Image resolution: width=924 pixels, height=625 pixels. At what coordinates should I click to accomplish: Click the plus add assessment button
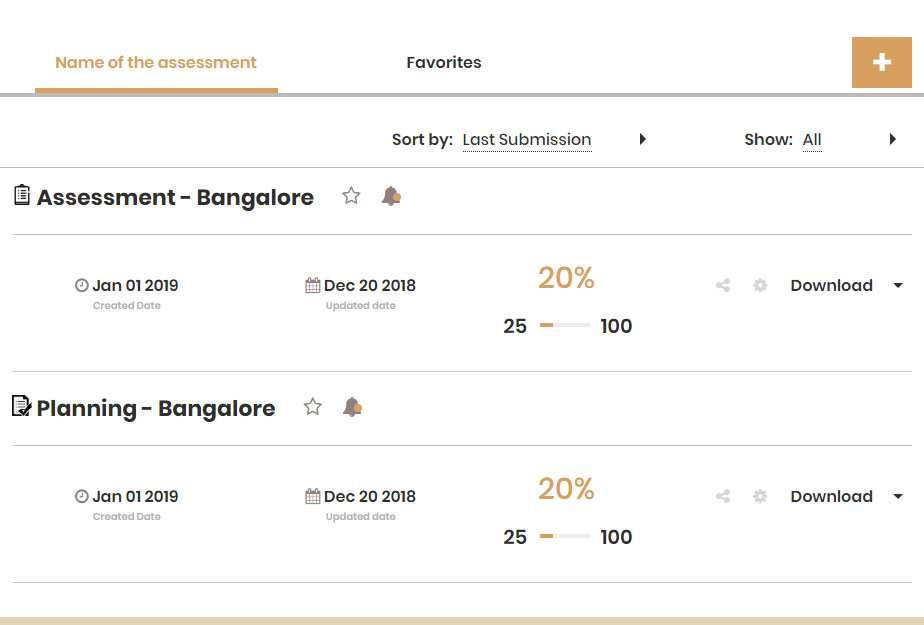click(x=882, y=62)
